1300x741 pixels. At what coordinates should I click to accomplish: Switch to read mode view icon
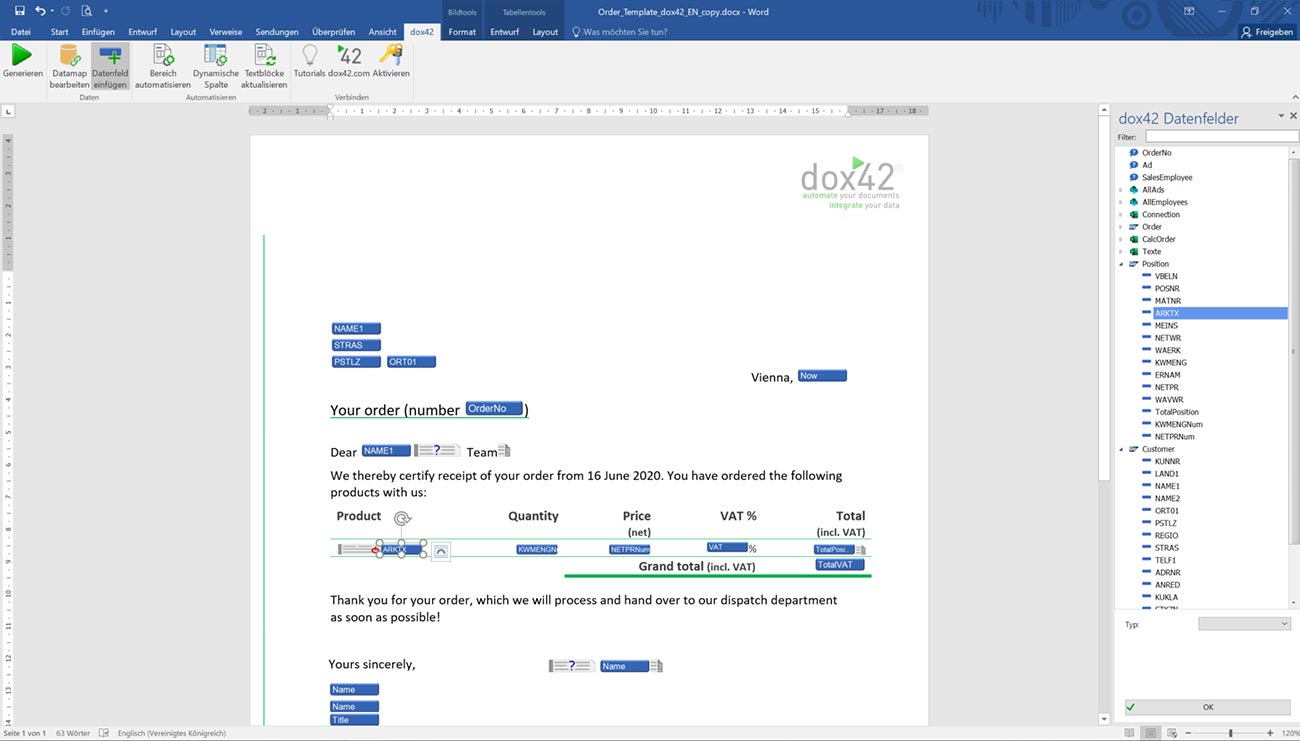(1129, 733)
